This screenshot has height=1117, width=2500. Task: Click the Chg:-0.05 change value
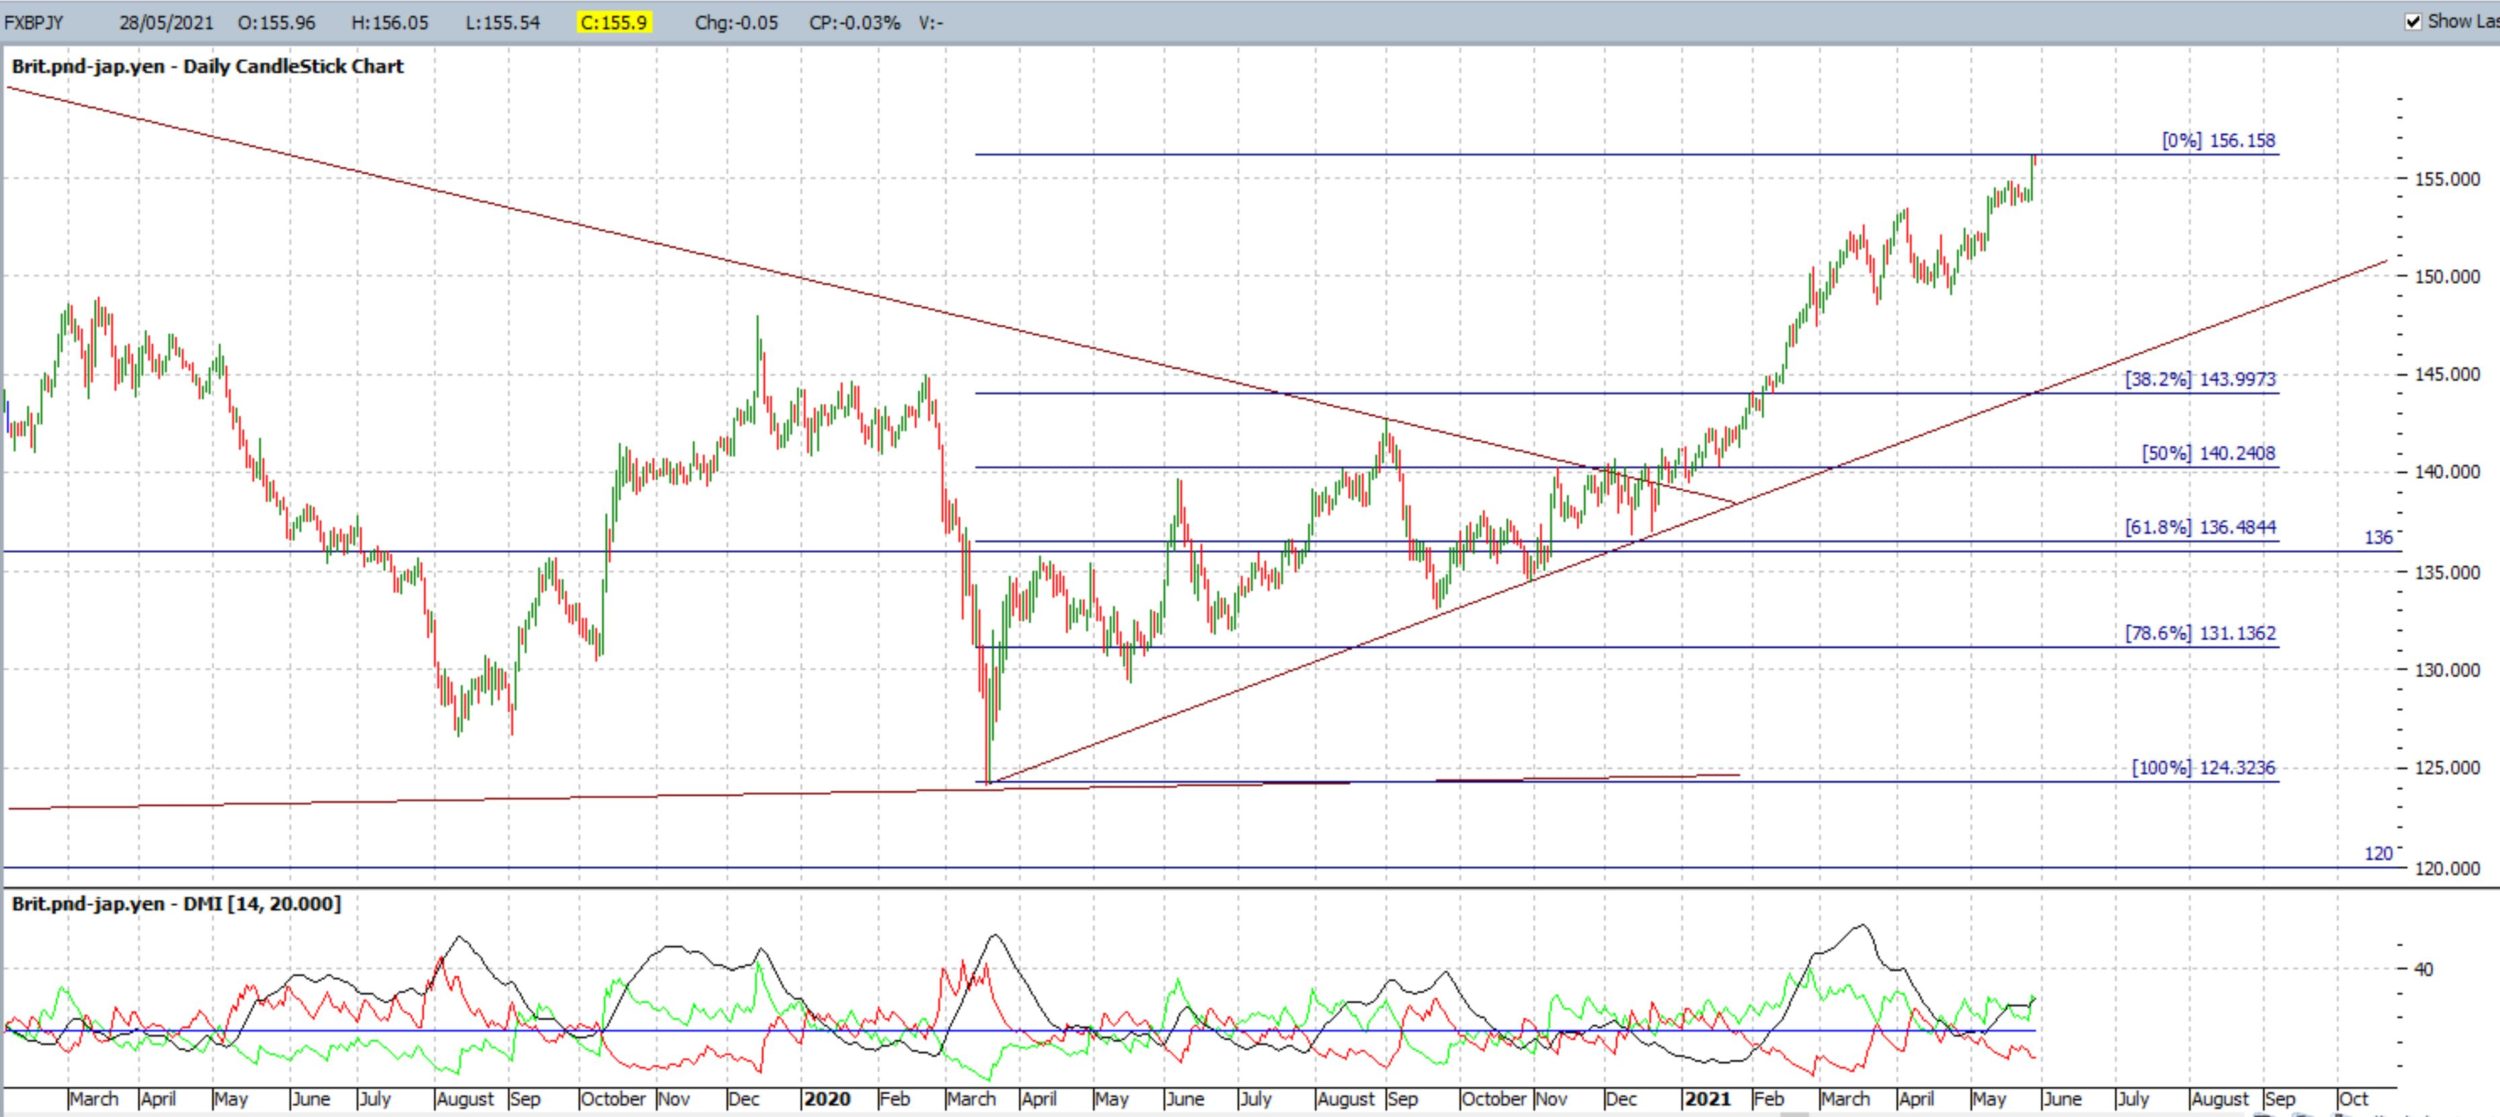736,23
